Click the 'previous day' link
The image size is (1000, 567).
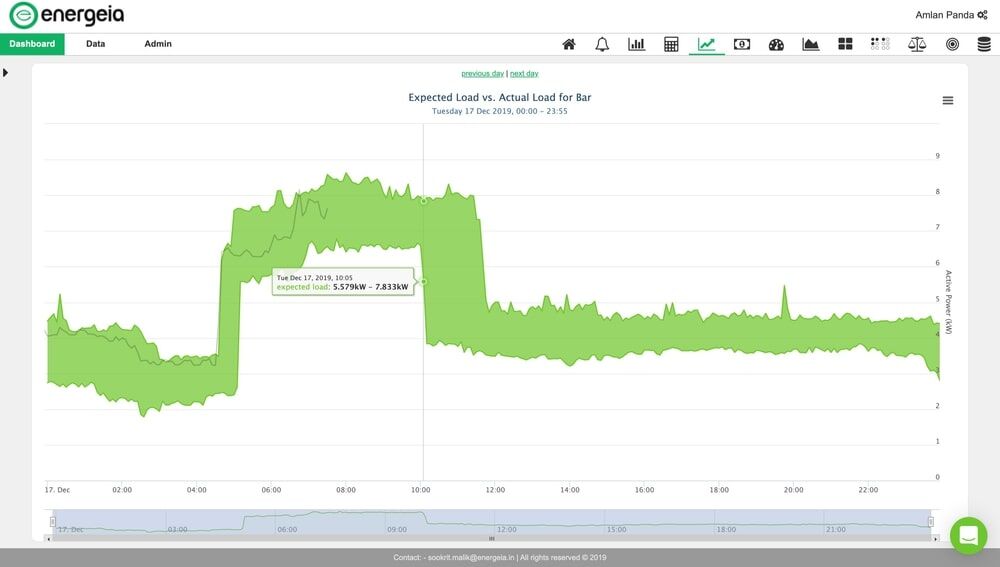(482, 74)
